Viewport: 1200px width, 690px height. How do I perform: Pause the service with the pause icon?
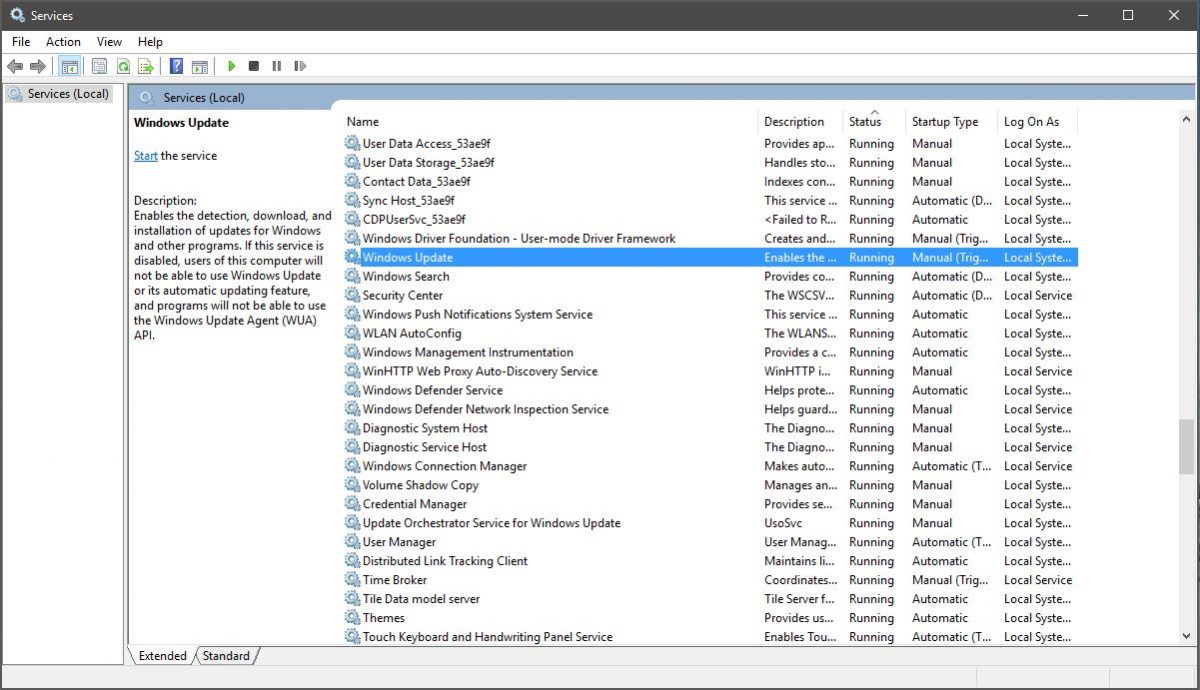pyautogui.click(x=277, y=66)
